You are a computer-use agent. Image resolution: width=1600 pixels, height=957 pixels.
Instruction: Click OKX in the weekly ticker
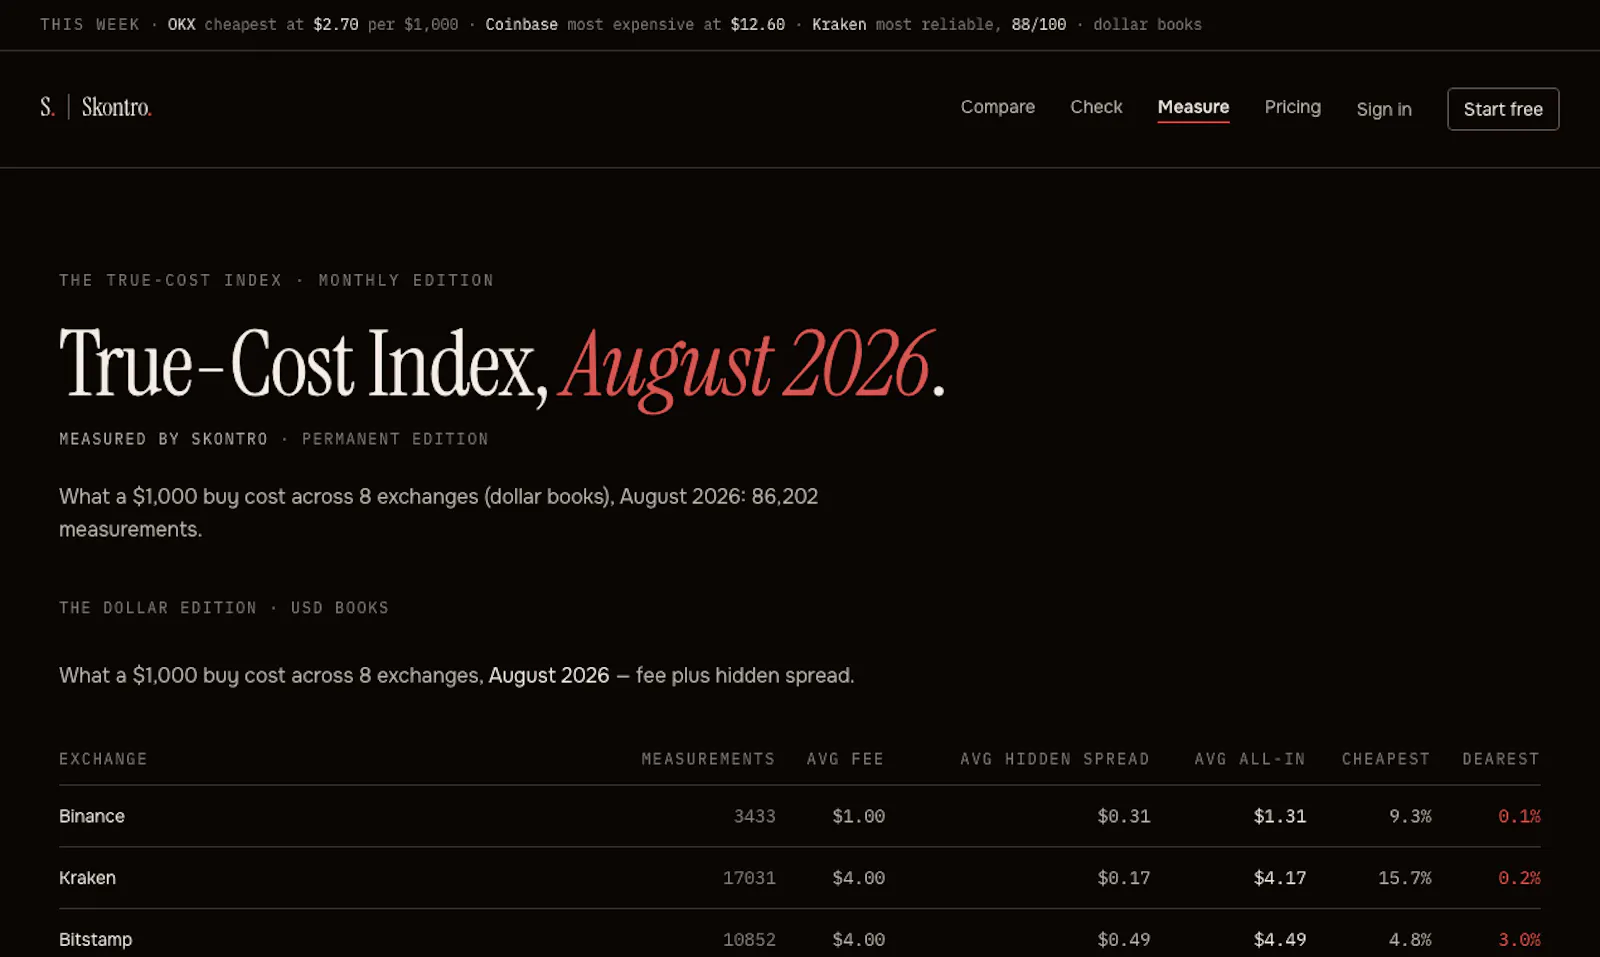(x=182, y=24)
